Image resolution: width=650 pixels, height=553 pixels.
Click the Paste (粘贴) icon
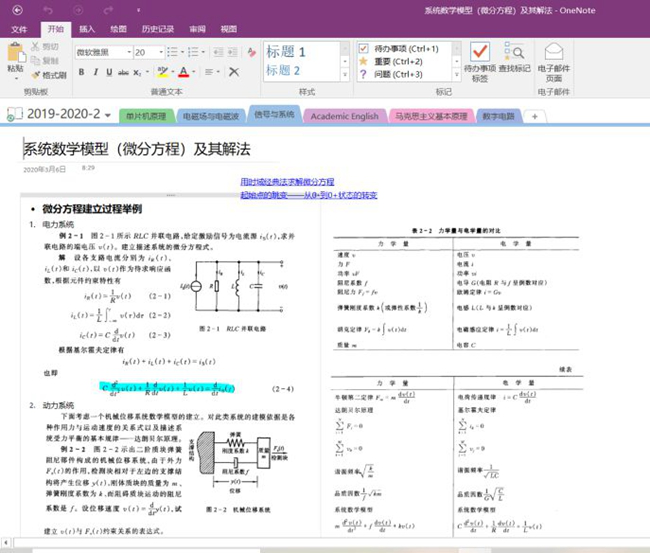[15, 55]
